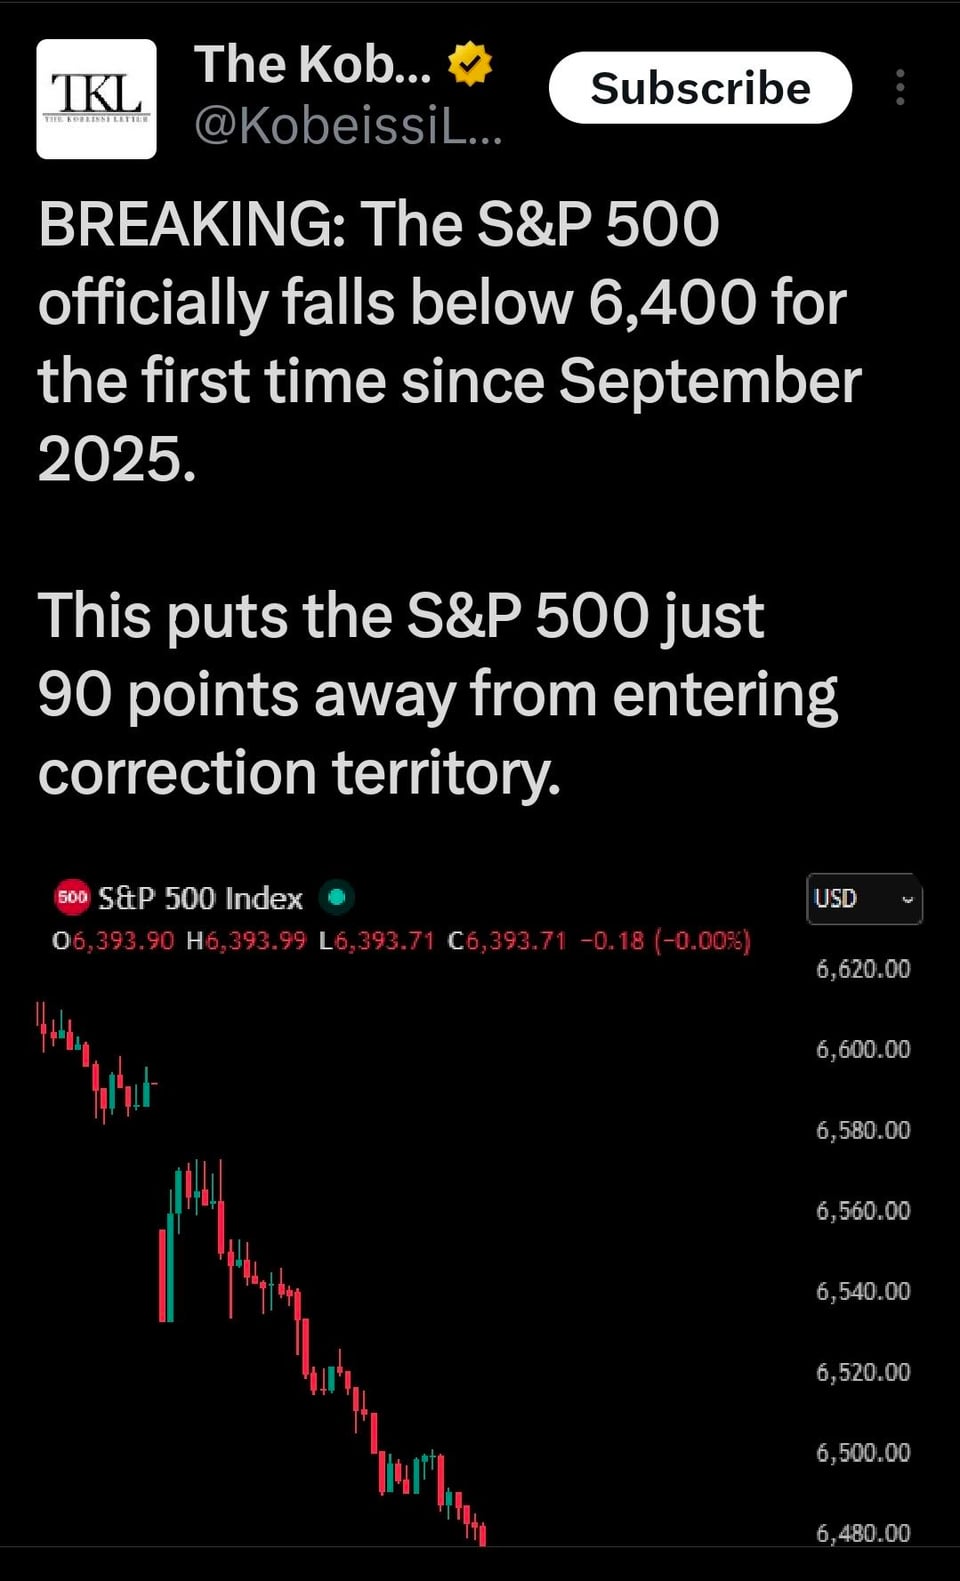The width and height of the screenshot is (960, 1581).
Task: Click the red 500 index logo
Action: (x=72, y=897)
